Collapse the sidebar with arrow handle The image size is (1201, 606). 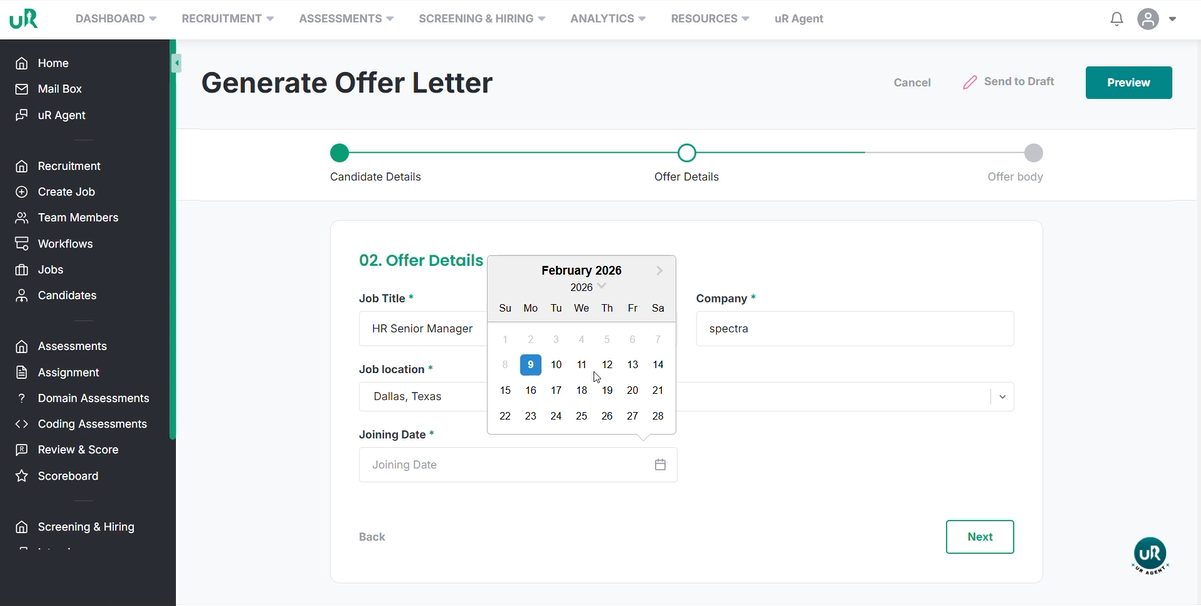point(176,63)
